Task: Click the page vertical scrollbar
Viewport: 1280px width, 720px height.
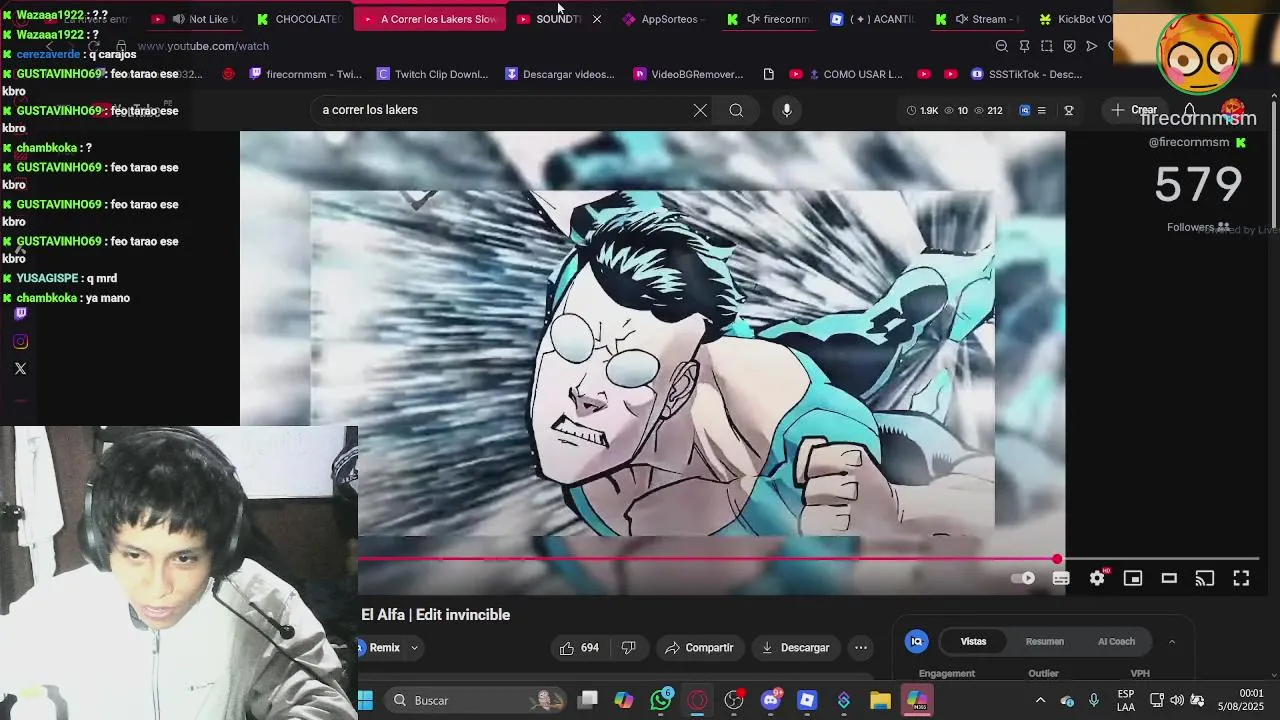Action: (1274, 165)
